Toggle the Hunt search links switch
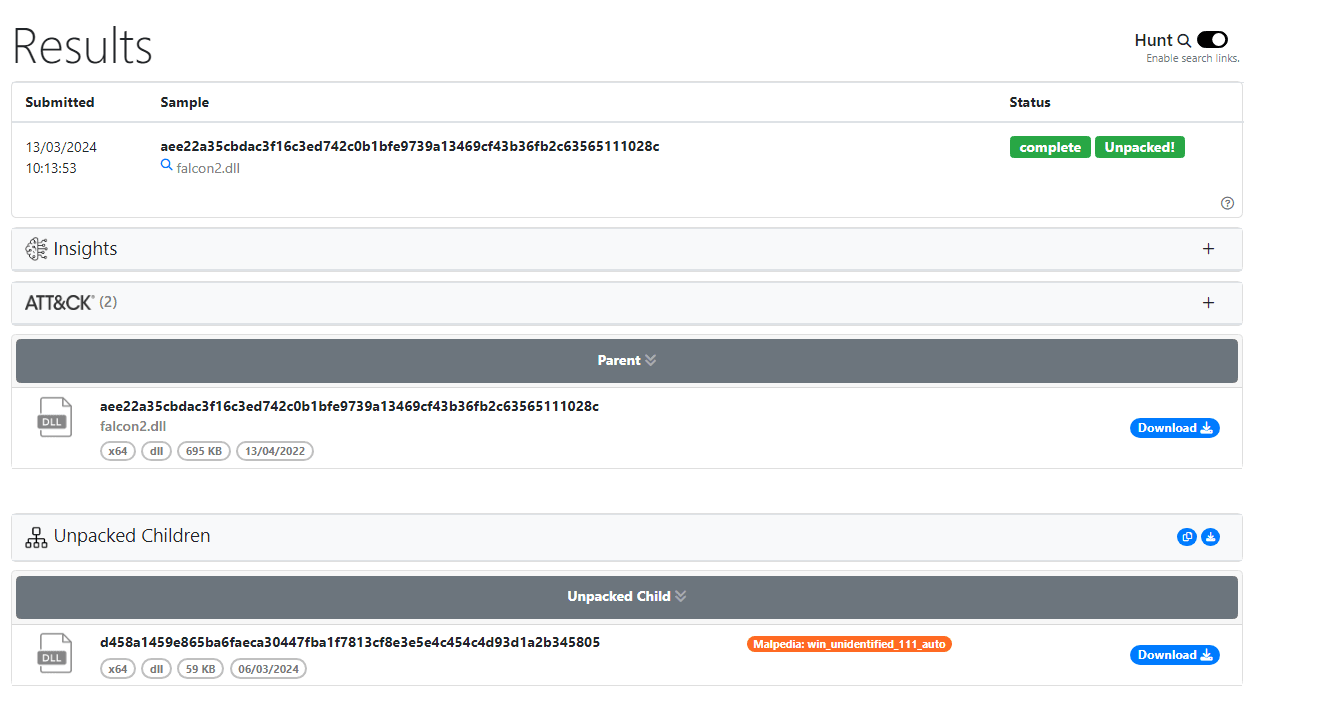1320x711 pixels. tap(1212, 40)
